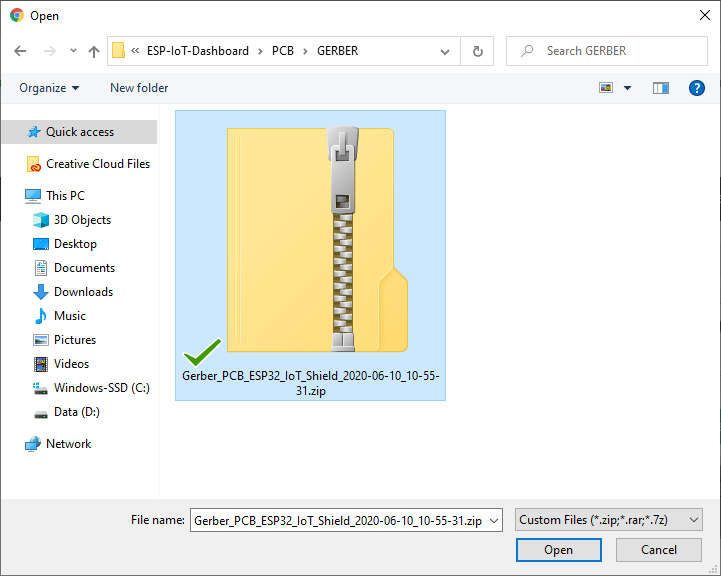Open 3D Objects folder
The height and width of the screenshot is (576, 721).
click(72, 220)
